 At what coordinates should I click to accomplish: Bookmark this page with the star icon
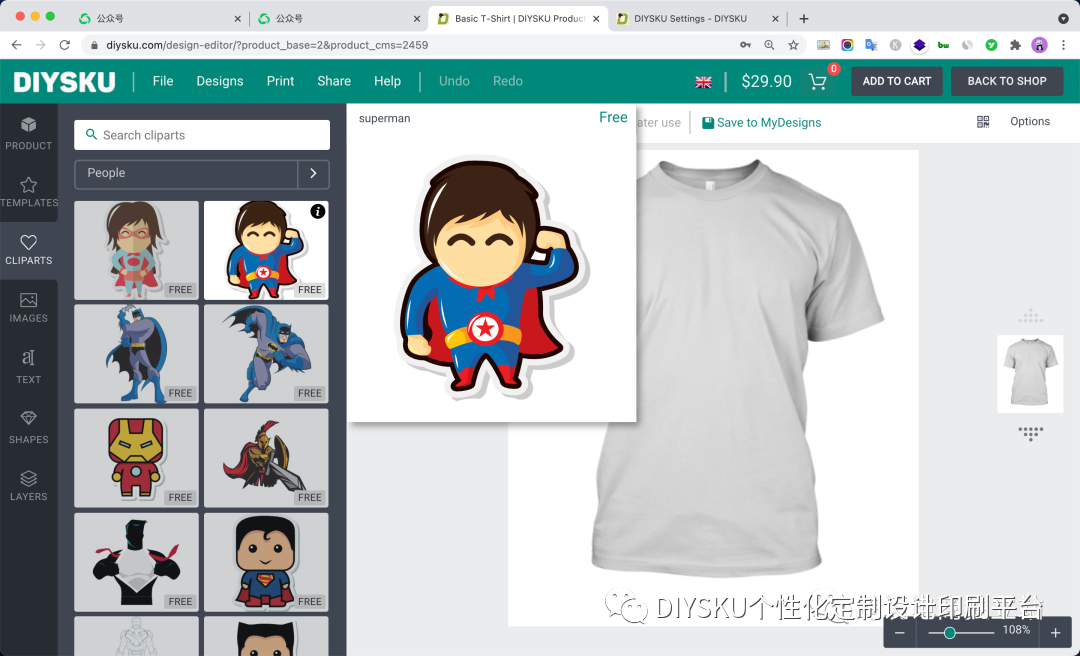click(793, 45)
